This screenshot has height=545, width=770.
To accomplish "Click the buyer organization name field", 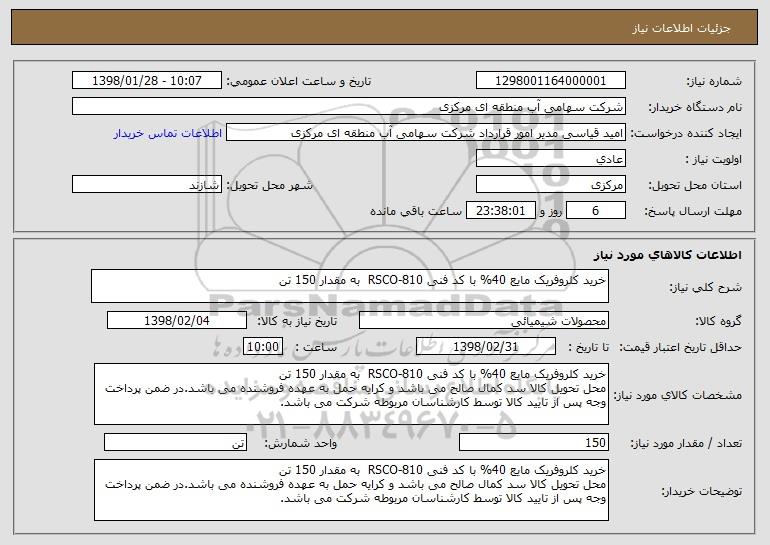I will 349,107.
